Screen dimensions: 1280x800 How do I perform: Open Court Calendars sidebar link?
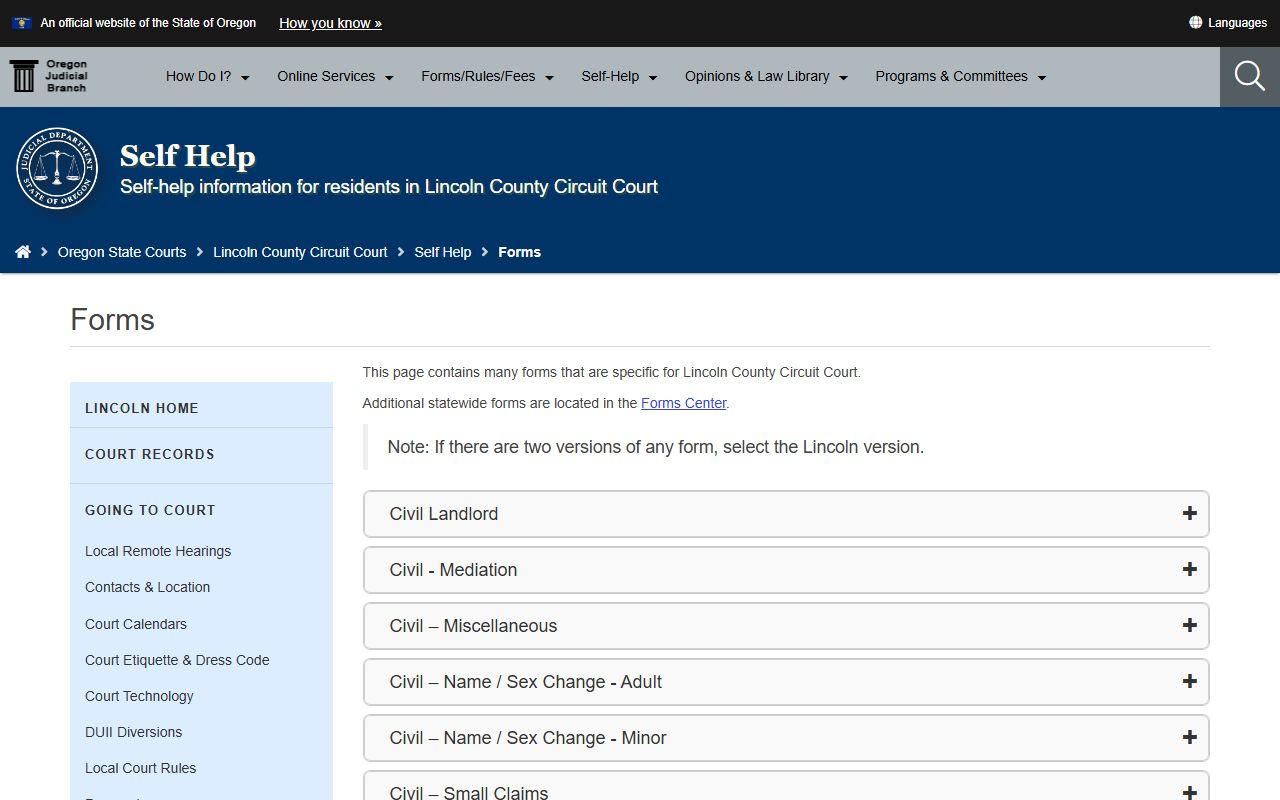tap(136, 624)
